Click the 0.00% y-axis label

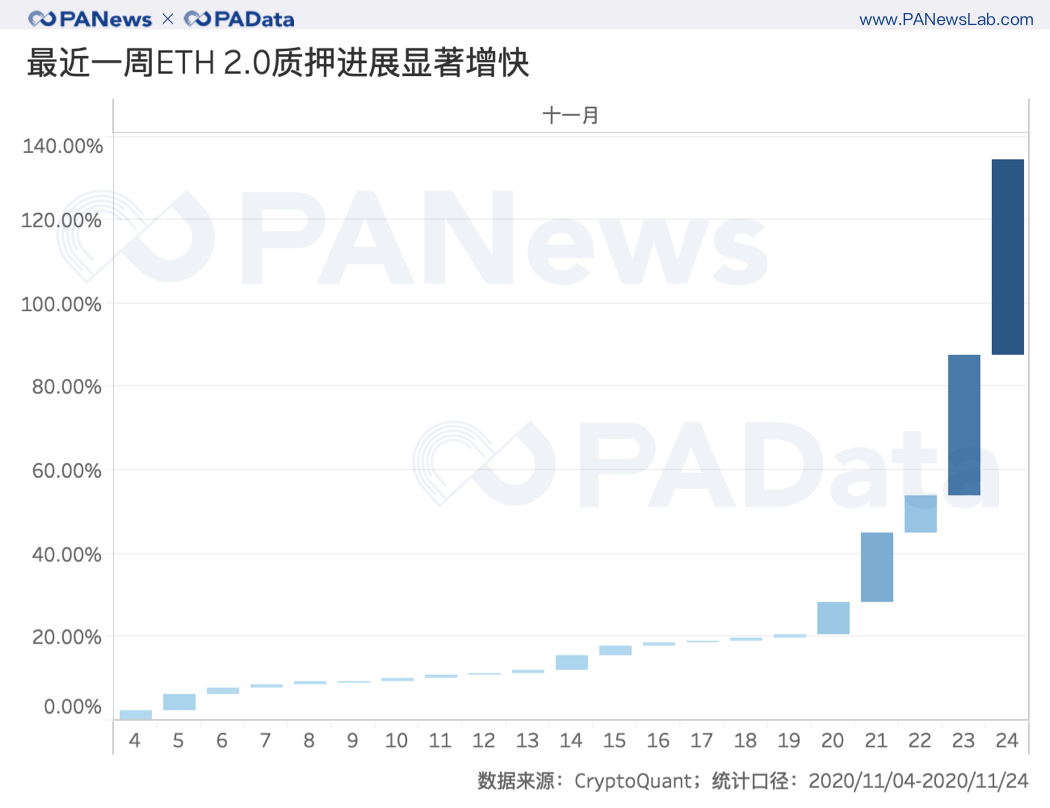[x=67, y=707]
